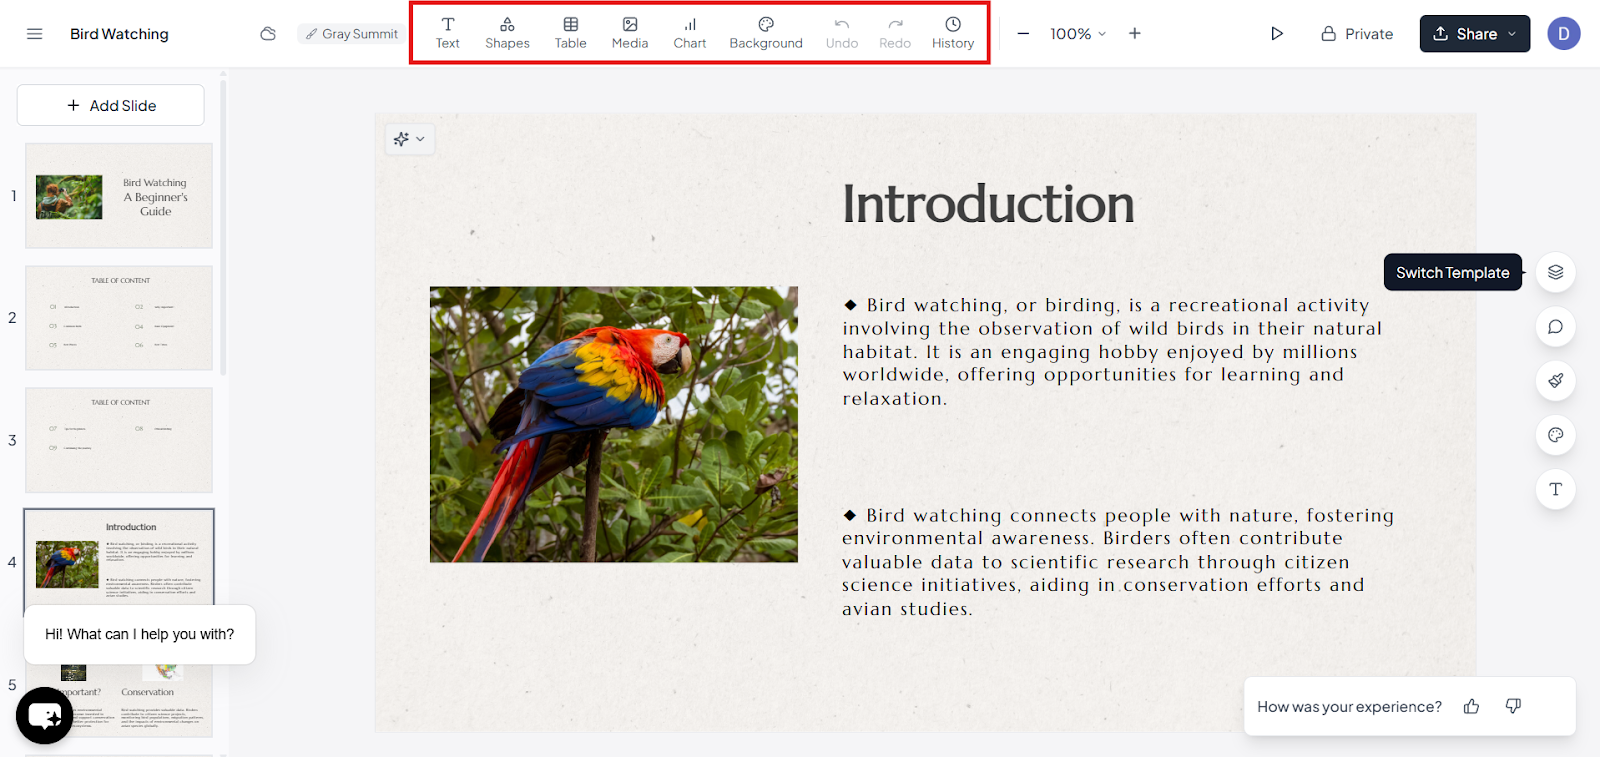Viewport: 1600px width, 757px height.
Task: Click the Introduction slide title
Action: pos(988,204)
